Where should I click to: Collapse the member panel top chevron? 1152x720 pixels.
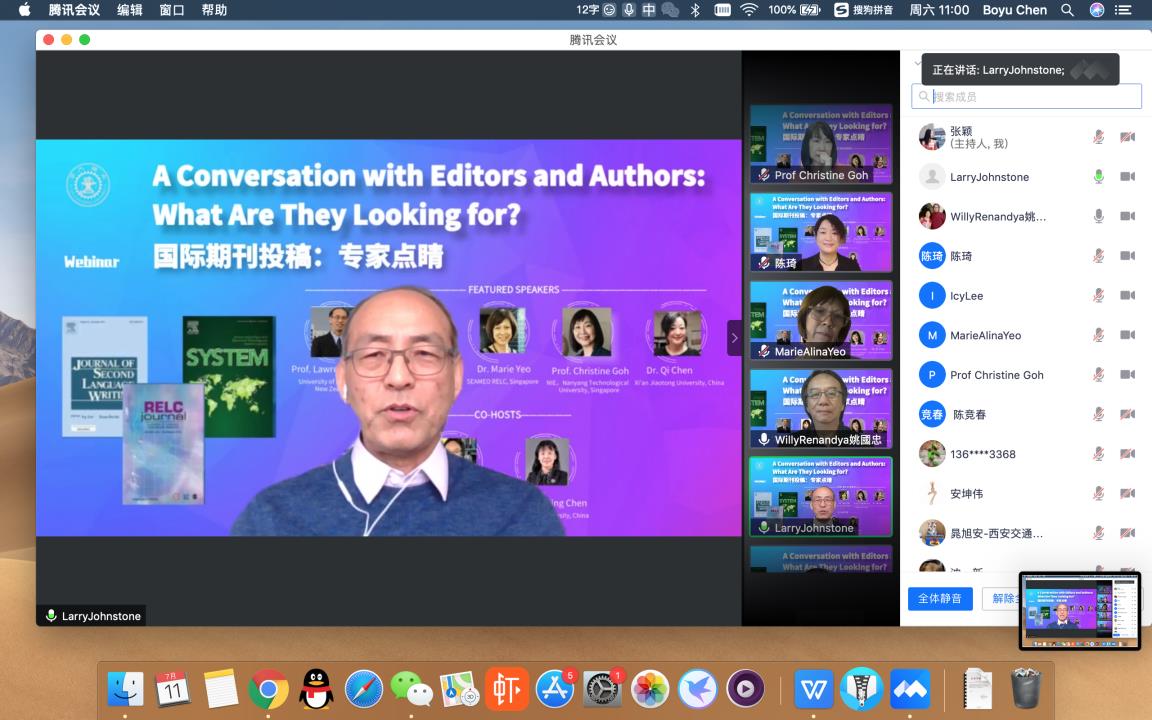[x=917, y=63]
